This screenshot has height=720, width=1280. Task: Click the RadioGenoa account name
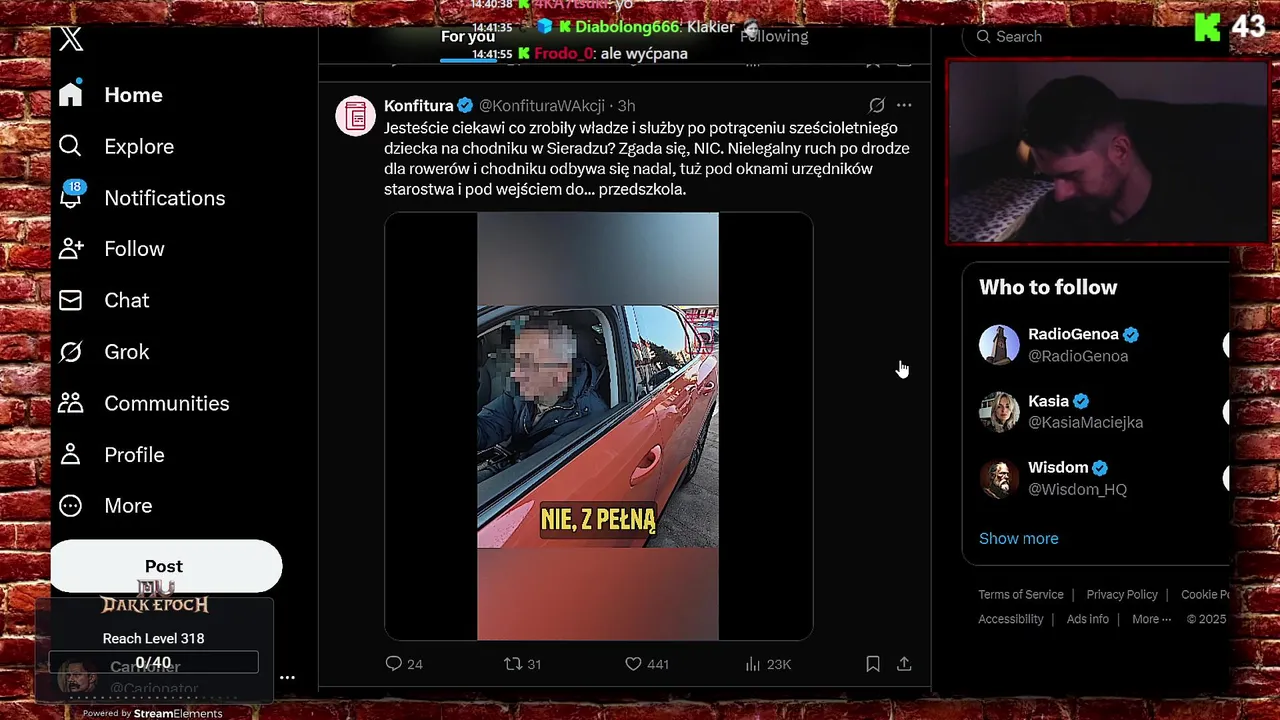pyautogui.click(x=1074, y=335)
